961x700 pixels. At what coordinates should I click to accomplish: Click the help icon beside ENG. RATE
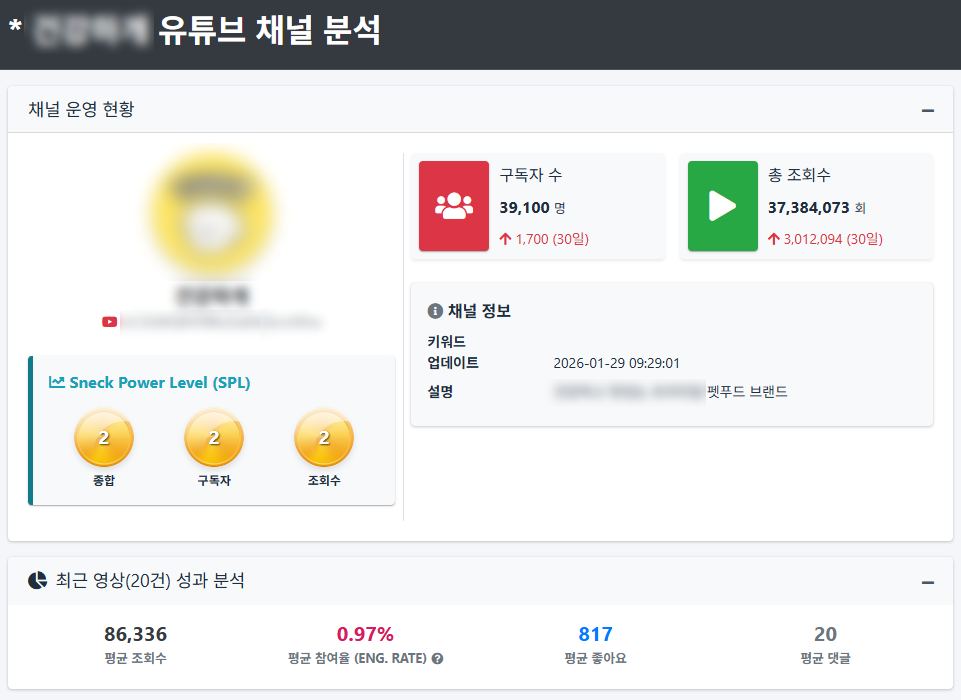tap(437, 659)
